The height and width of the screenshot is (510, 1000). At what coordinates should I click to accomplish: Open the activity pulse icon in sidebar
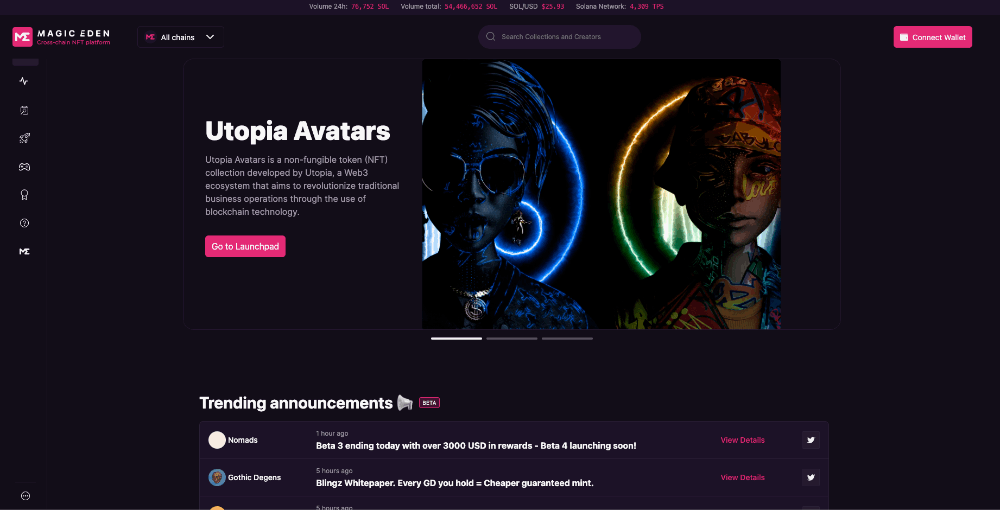[x=24, y=81]
